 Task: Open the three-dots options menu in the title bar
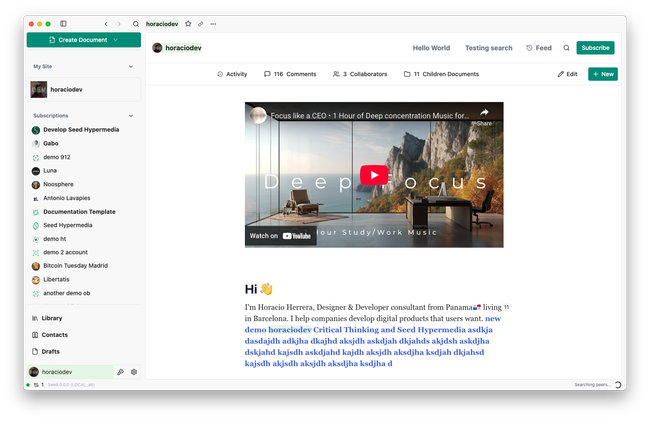point(212,23)
